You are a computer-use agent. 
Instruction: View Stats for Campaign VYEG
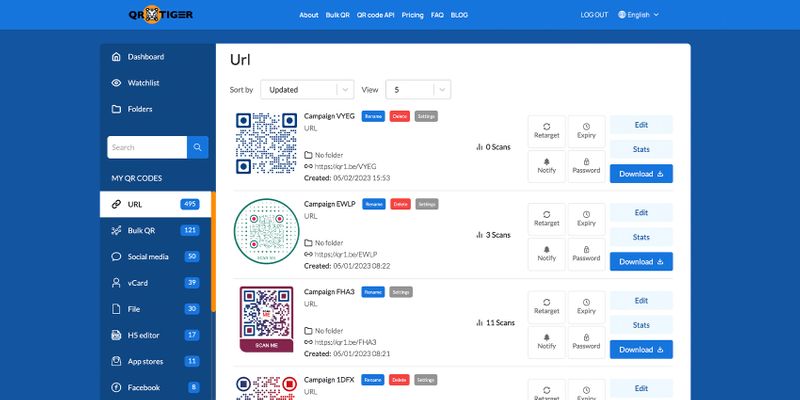[641, 149]
